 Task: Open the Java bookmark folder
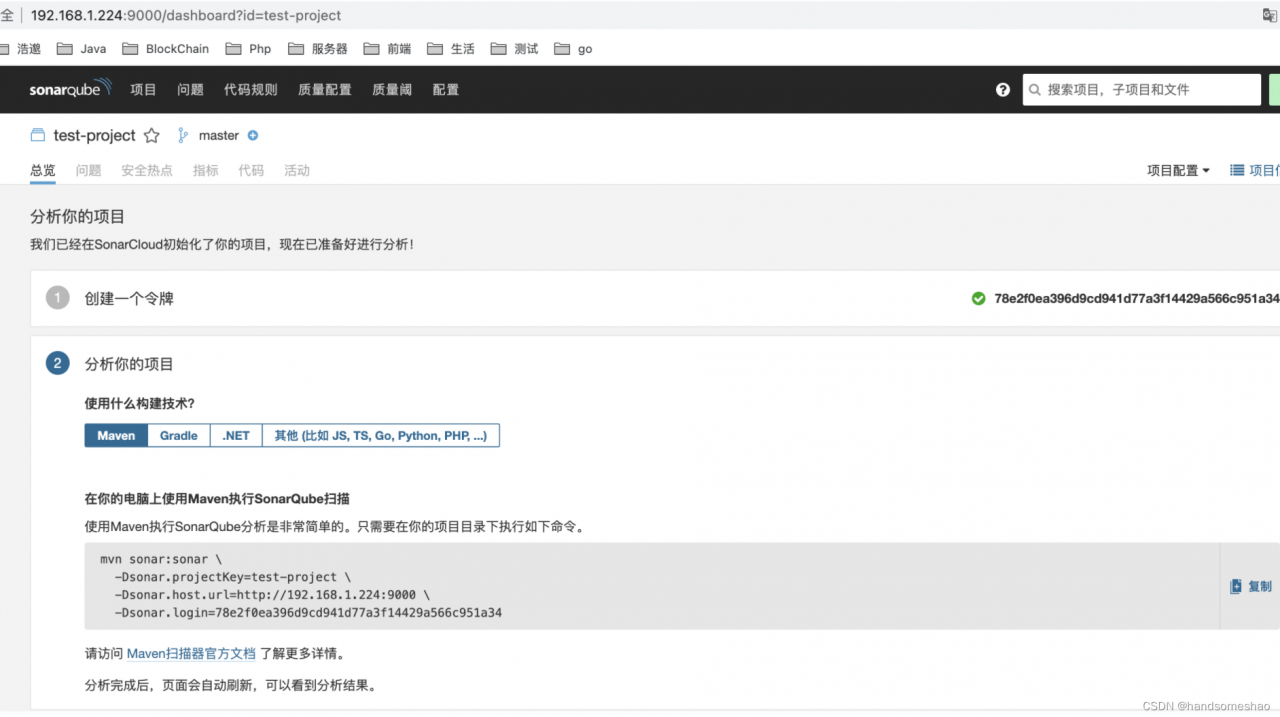pos(82,48)
